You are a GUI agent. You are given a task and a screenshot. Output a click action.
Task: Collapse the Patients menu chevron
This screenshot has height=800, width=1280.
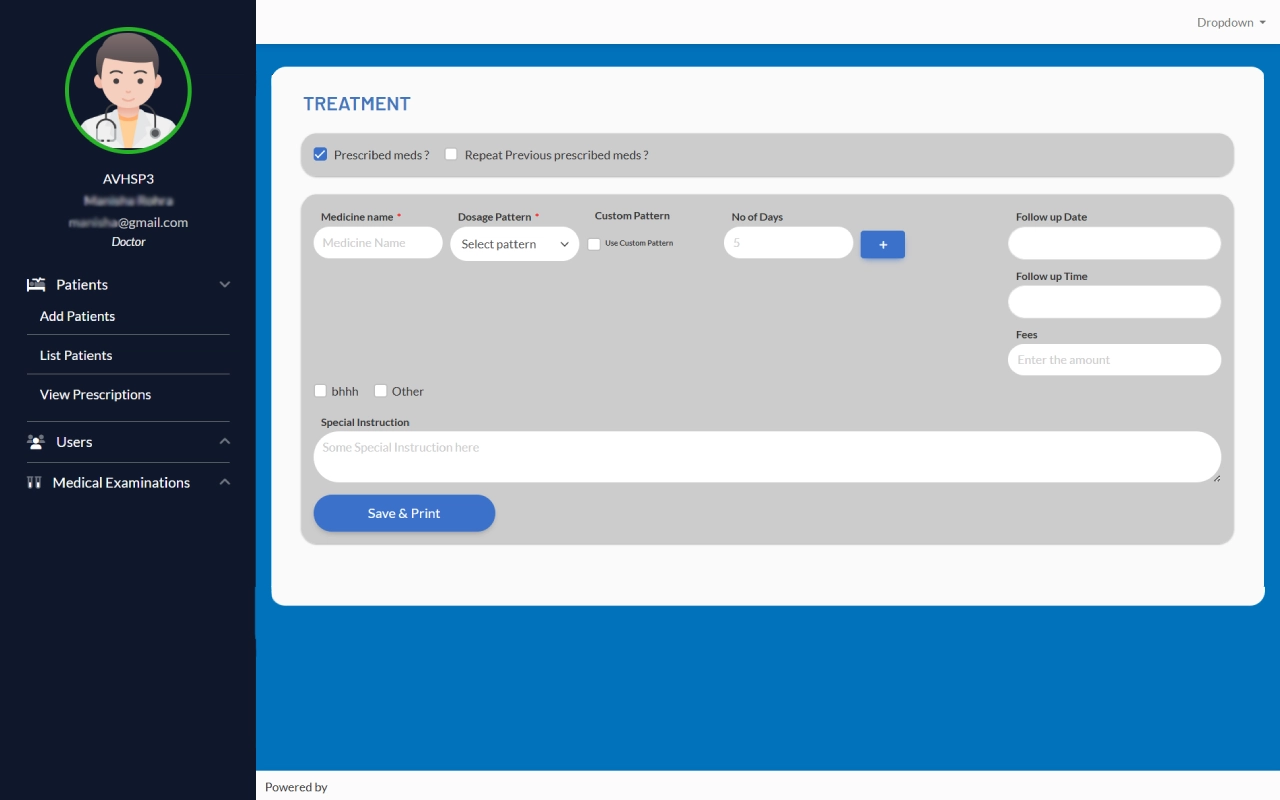pyautogui.click(x=224, y=285)
